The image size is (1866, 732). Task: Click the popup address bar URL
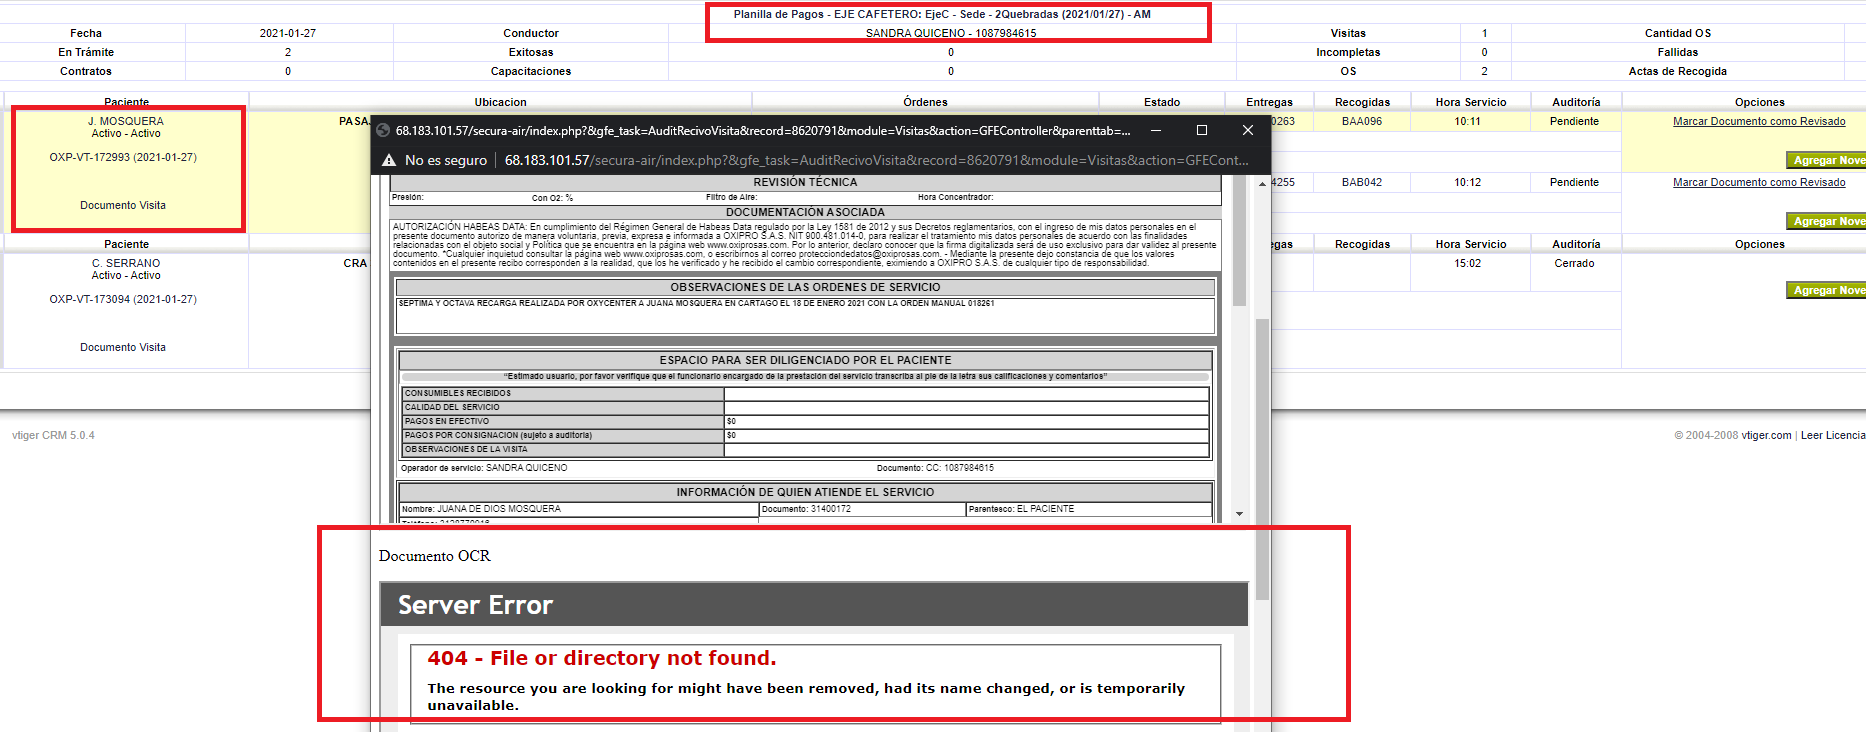(x=876, y=160)
